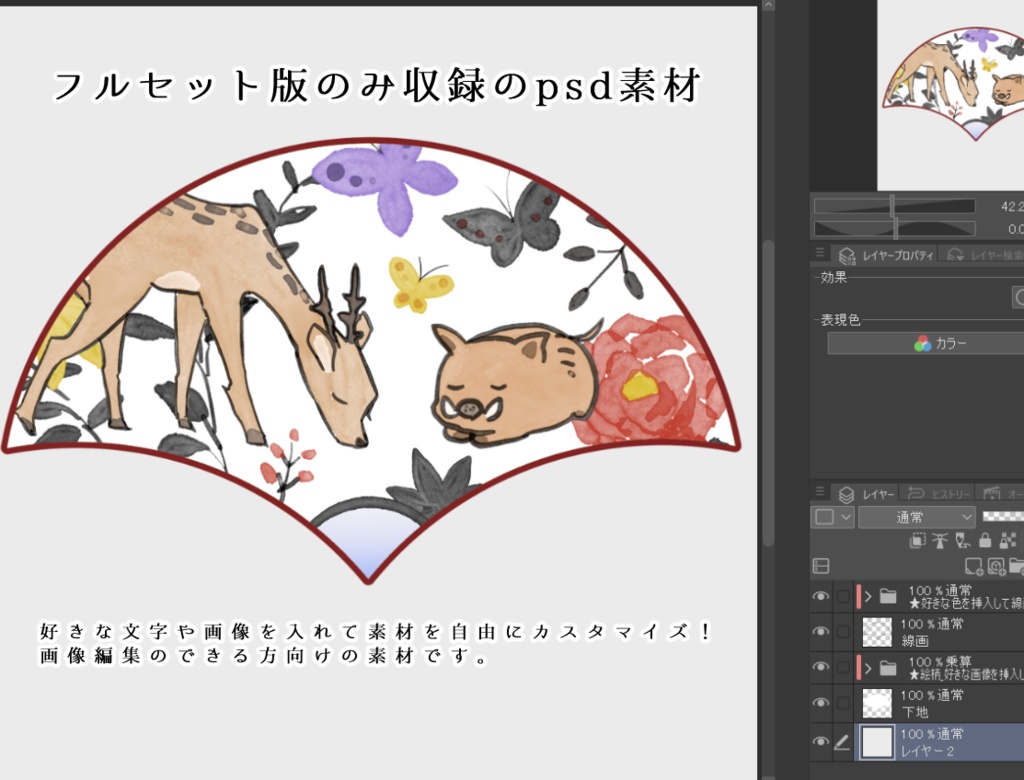Image resolution: width=1024 pixels, height=780 pixels.
Task: Switch to the ヒストリー tab
Action: (937, 494)
